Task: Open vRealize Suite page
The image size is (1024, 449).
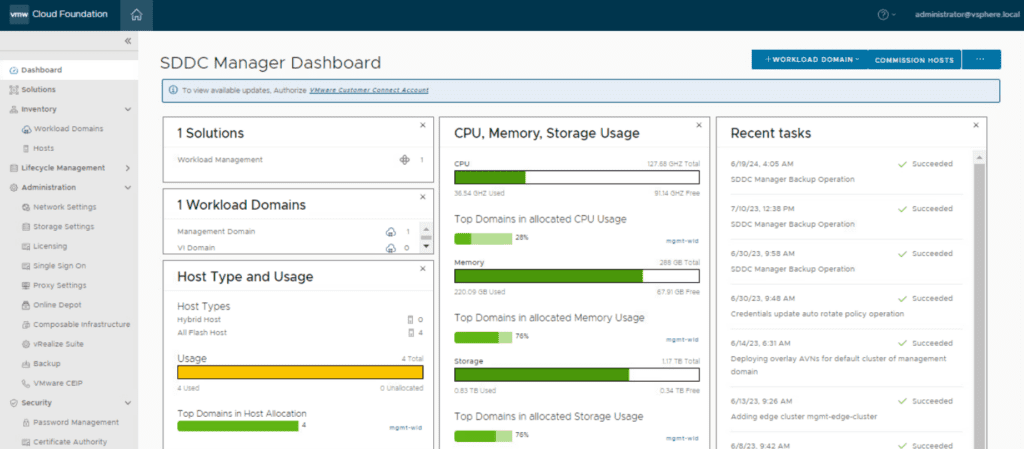Action: pyautogui.click(x=58, y=344)
